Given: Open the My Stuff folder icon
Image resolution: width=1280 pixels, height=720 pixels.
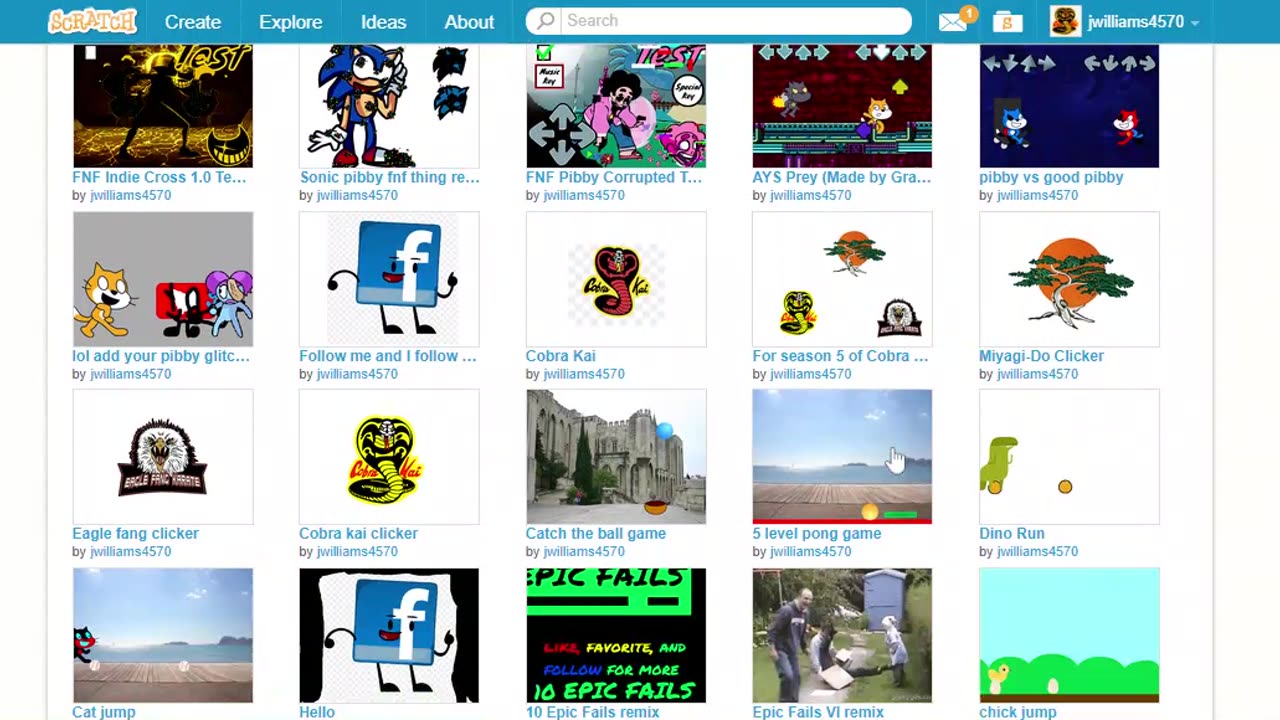Looking at the screenshot, I should pos(1007,21).
